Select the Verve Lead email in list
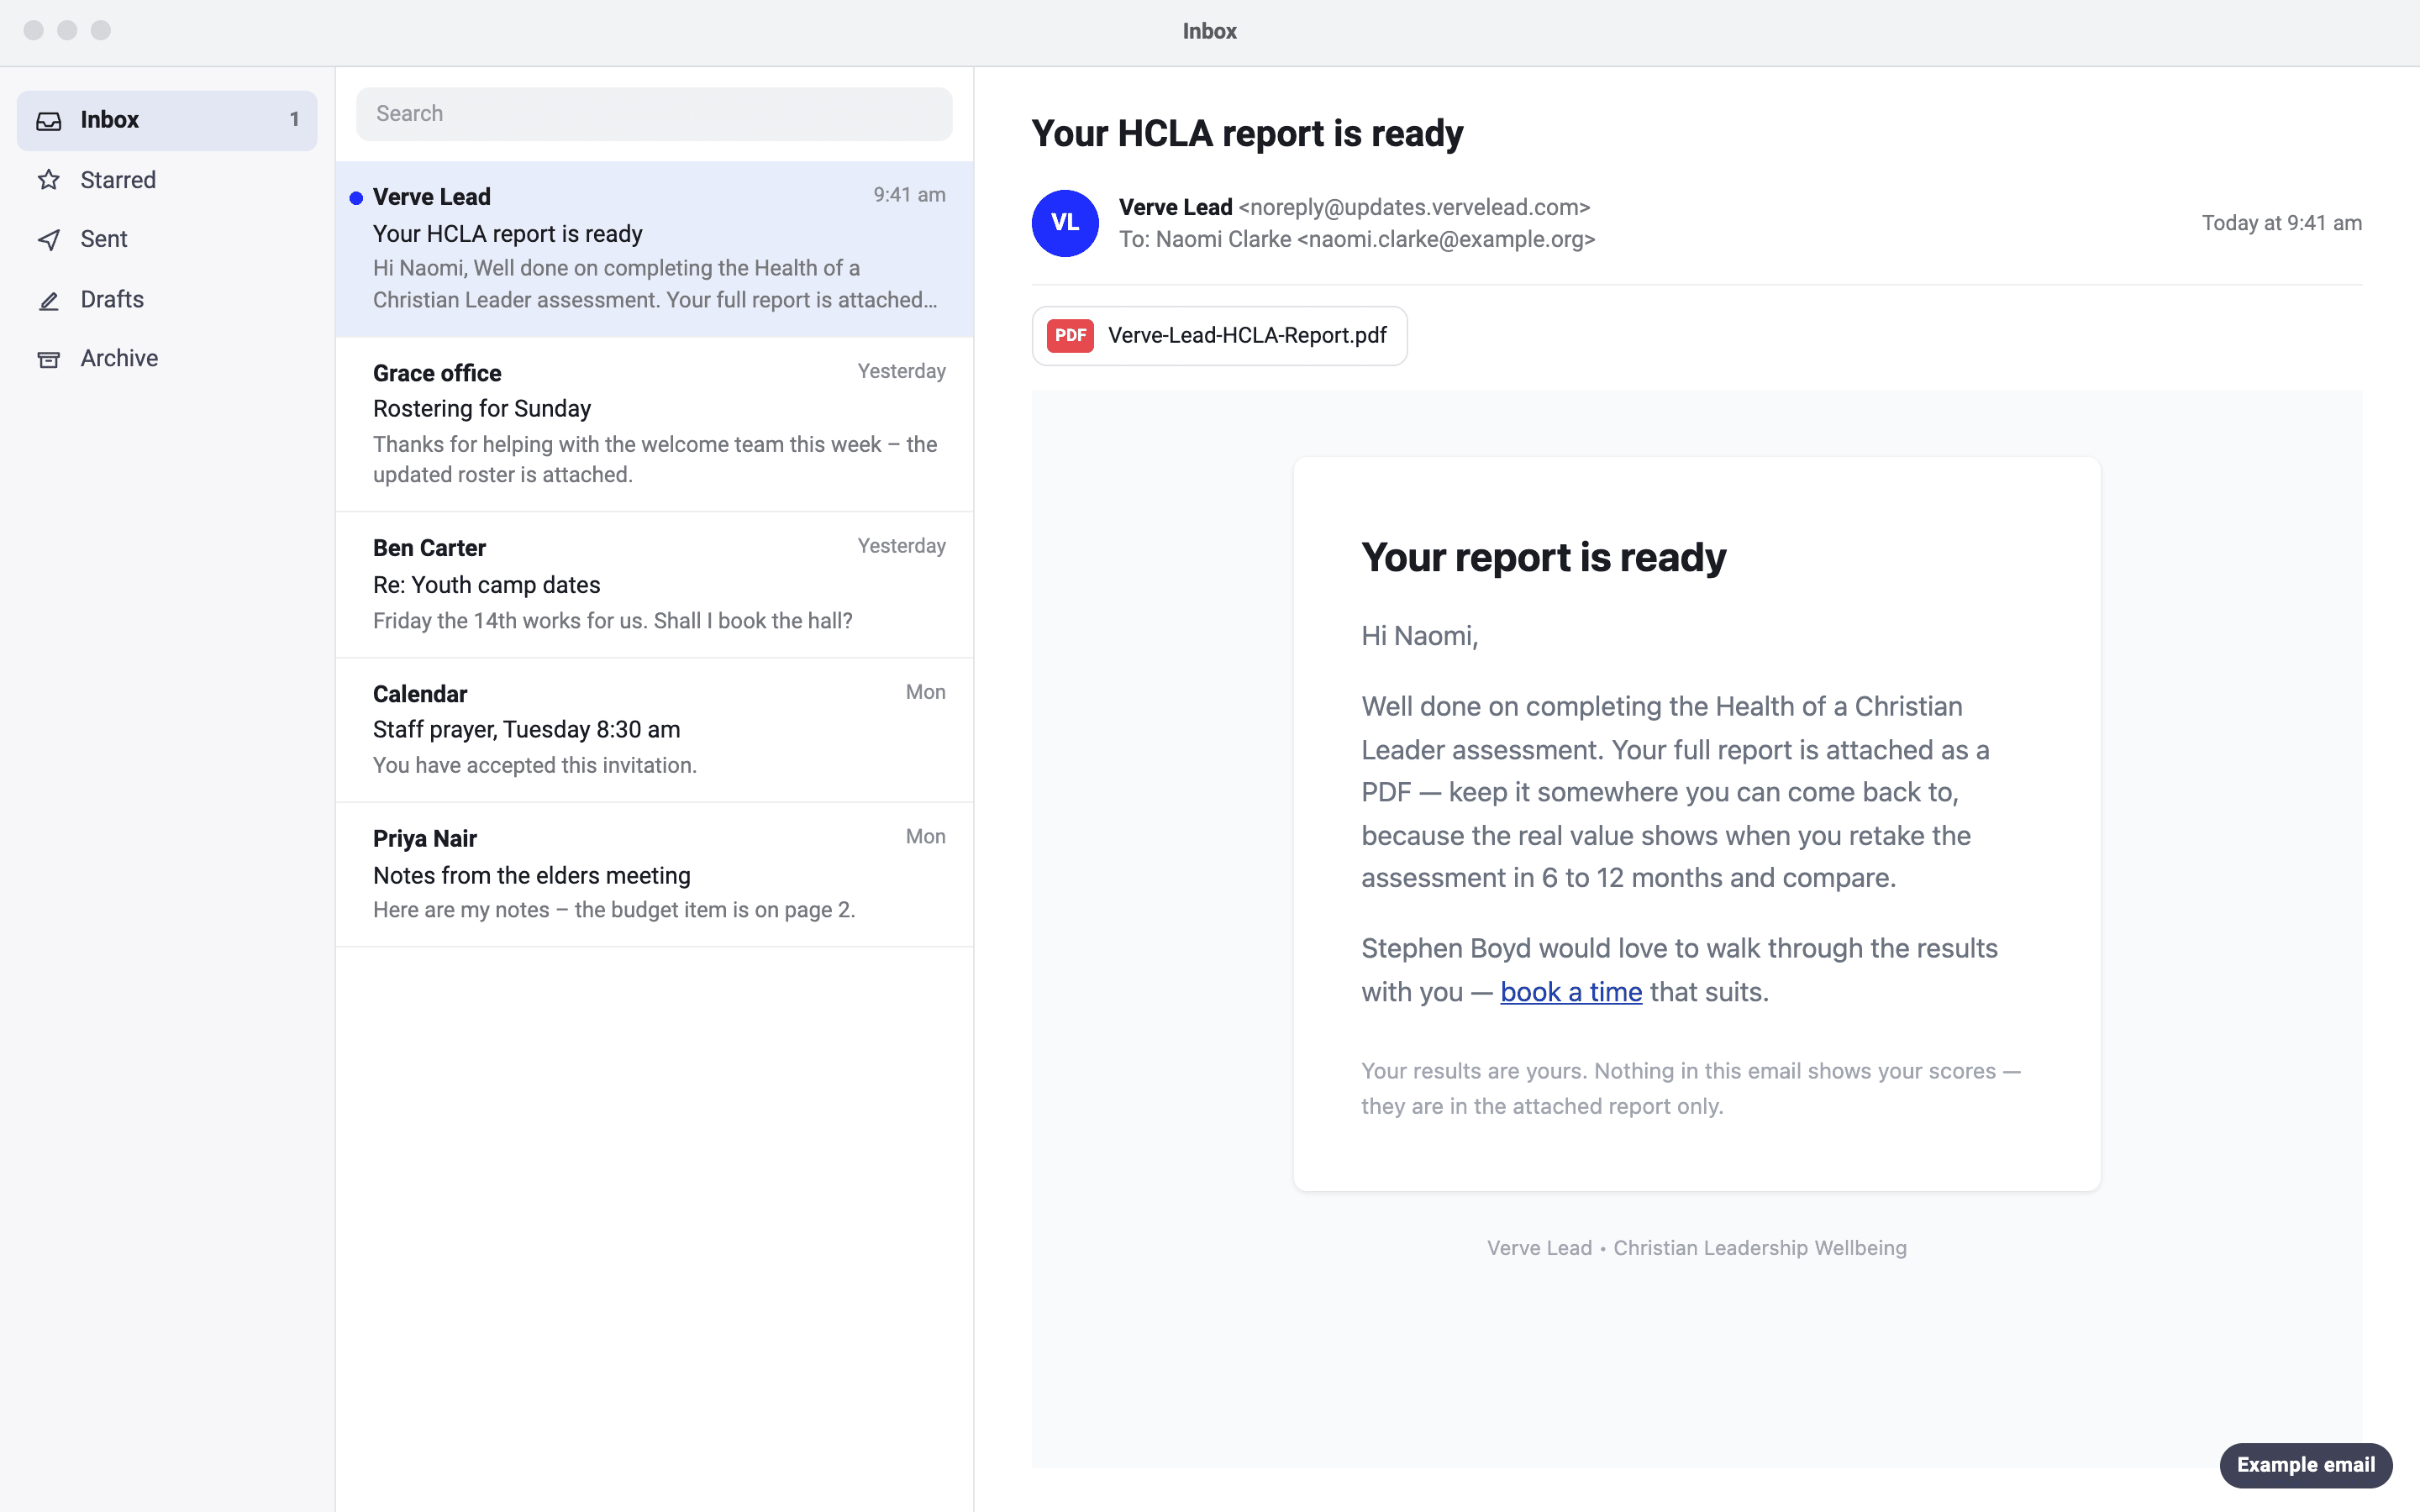This screenshot has height=1512, width=2420. click(x=654, y=249)
